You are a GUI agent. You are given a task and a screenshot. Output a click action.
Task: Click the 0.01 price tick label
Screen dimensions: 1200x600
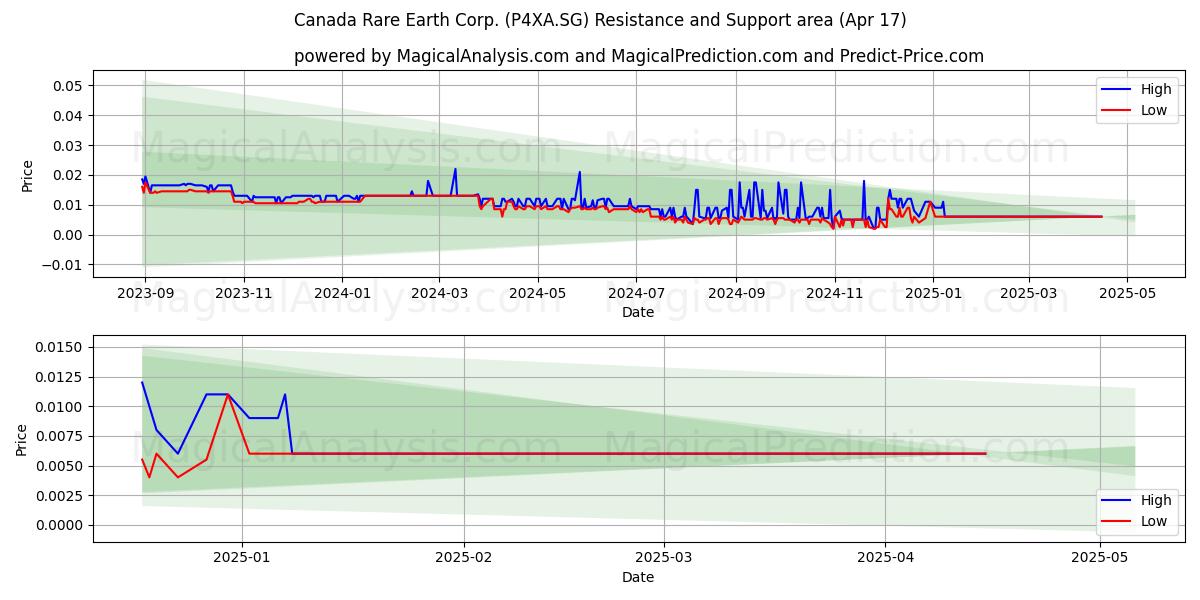pos(68,205)
